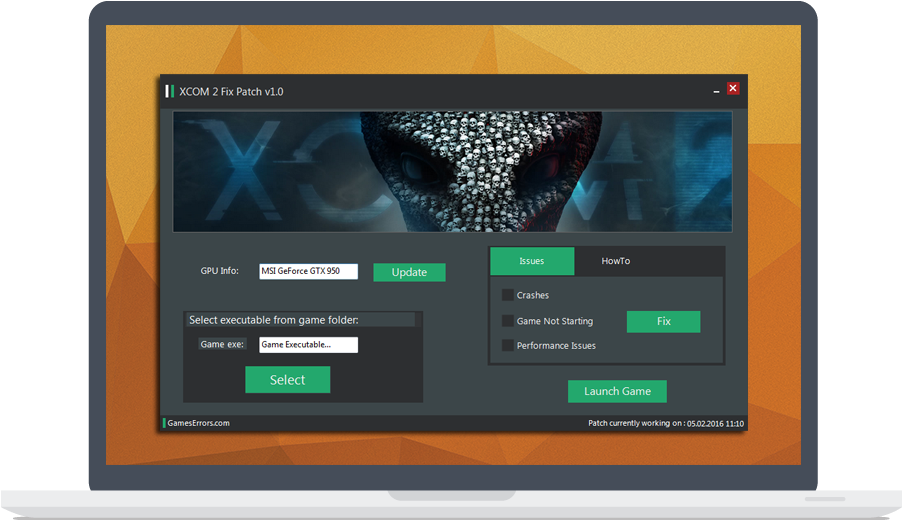Launch the game with Launch Game button

[x=617, y=391]
